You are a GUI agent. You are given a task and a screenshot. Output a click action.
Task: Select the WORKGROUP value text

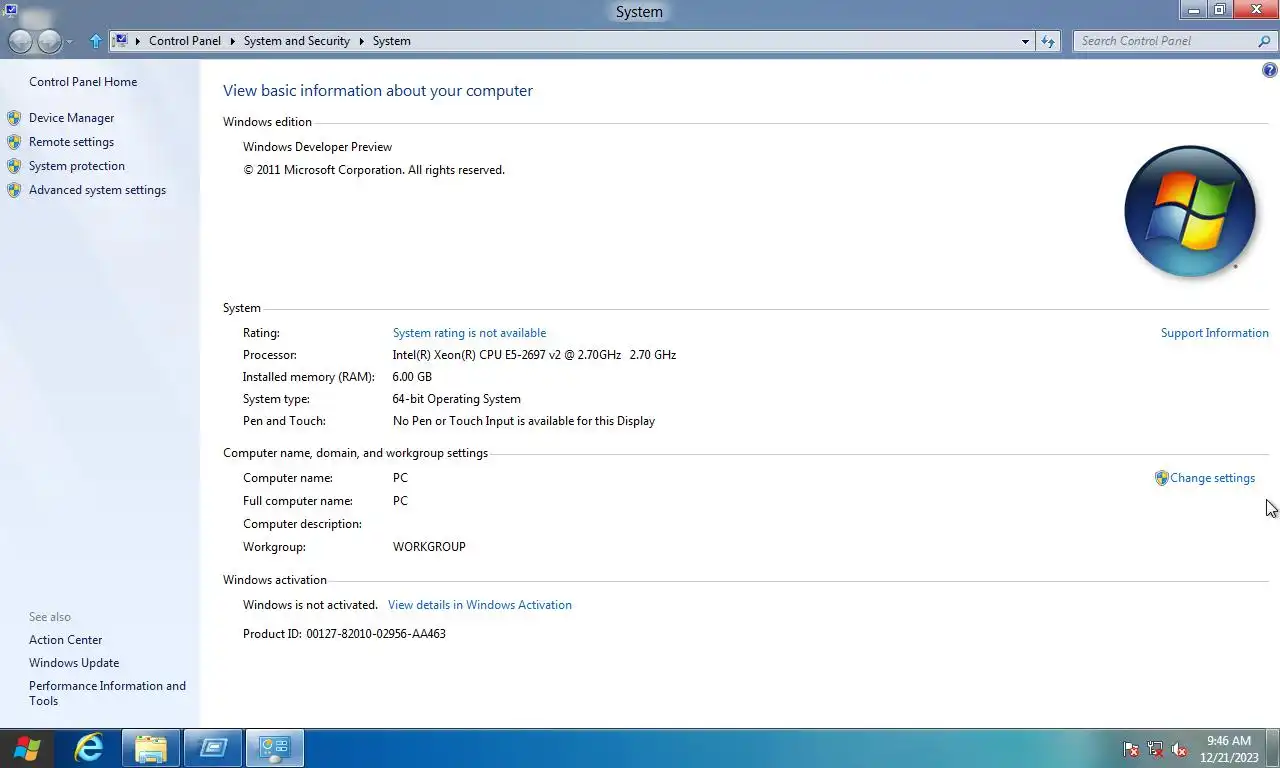pyautogui.click(x=429, y=547)
